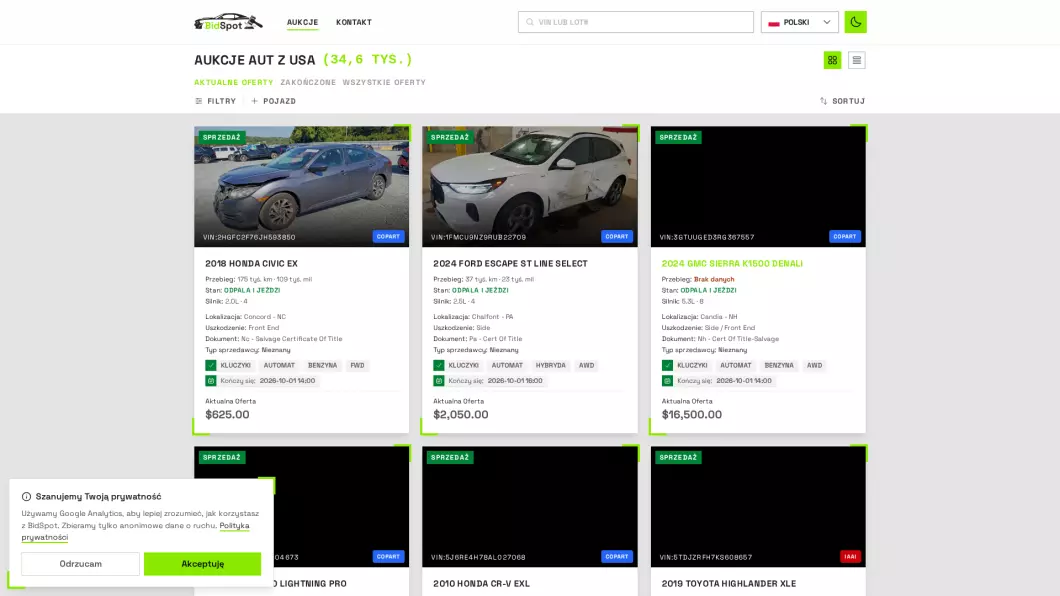The height and width of the screenshot is (596, 1060).
Task: Reject analytics with Odrzucam button
Action: [x=80, y=564]
